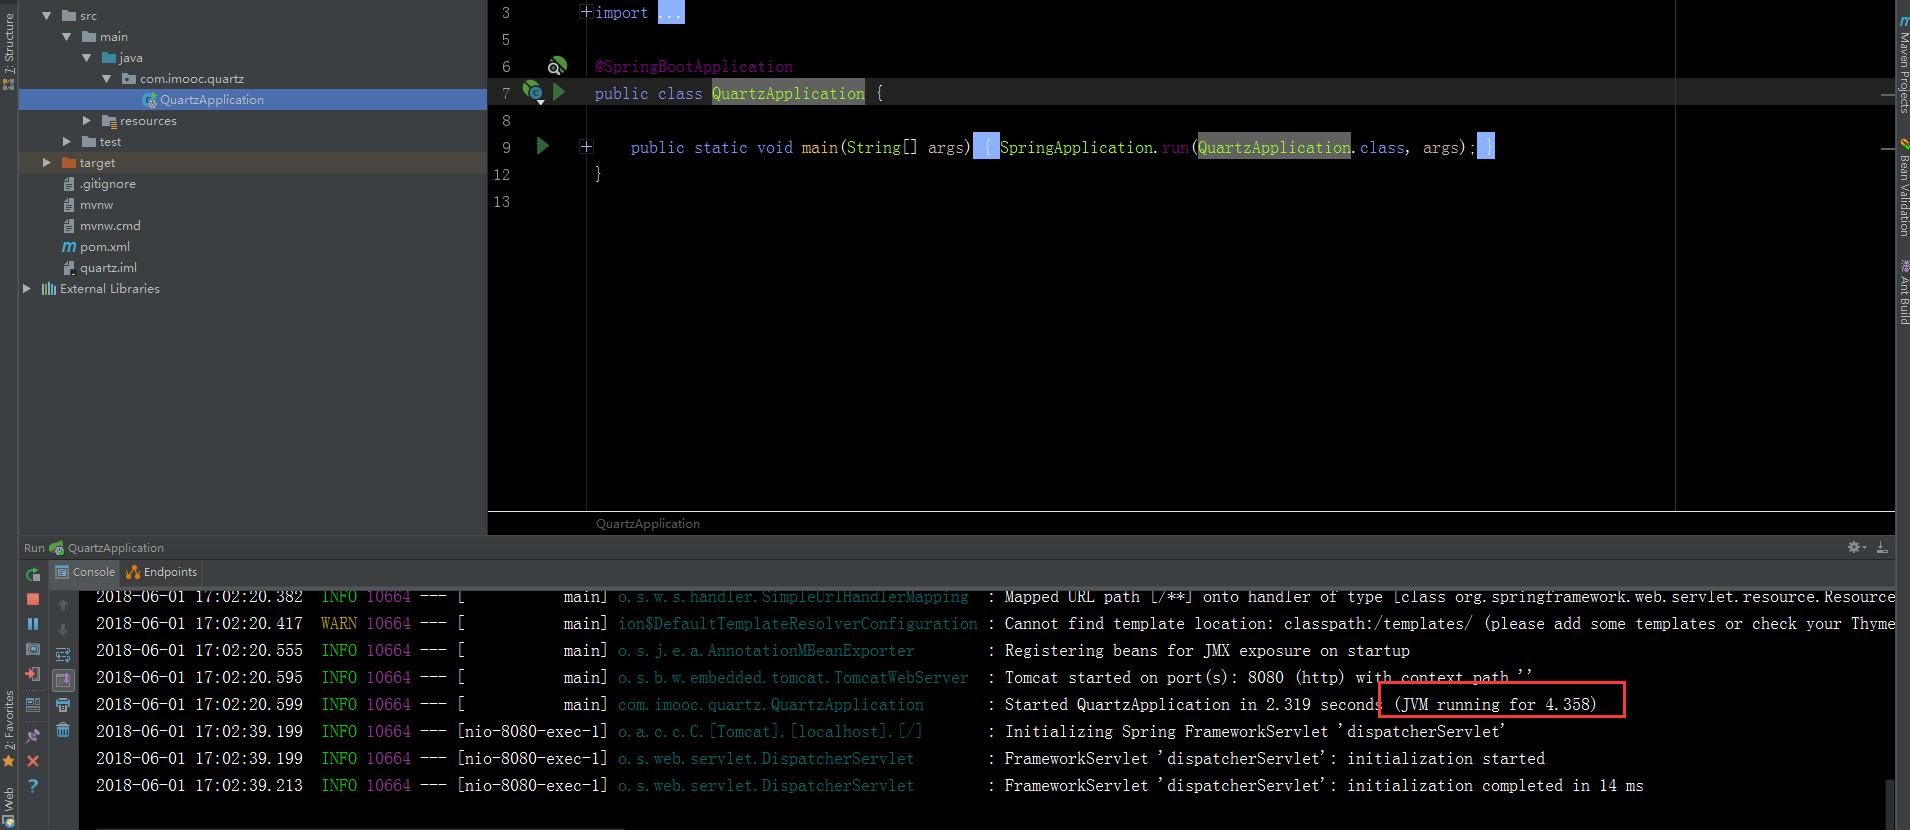This screenshot has height=830, width=1910.
Task: Open the Favorites tool window
Action: (9, 728)
